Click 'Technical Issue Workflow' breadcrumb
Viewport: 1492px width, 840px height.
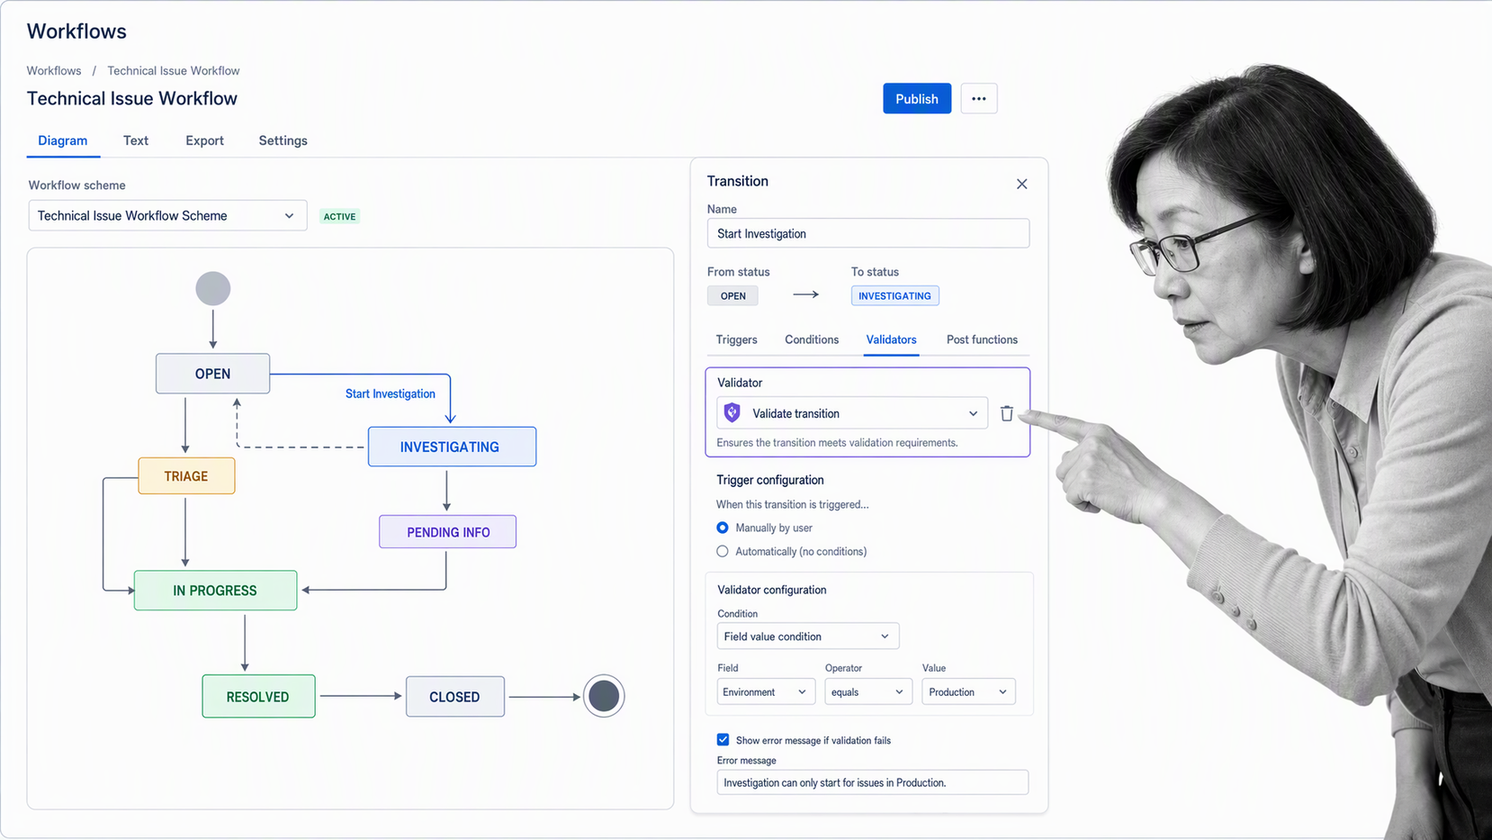(174, 71)
